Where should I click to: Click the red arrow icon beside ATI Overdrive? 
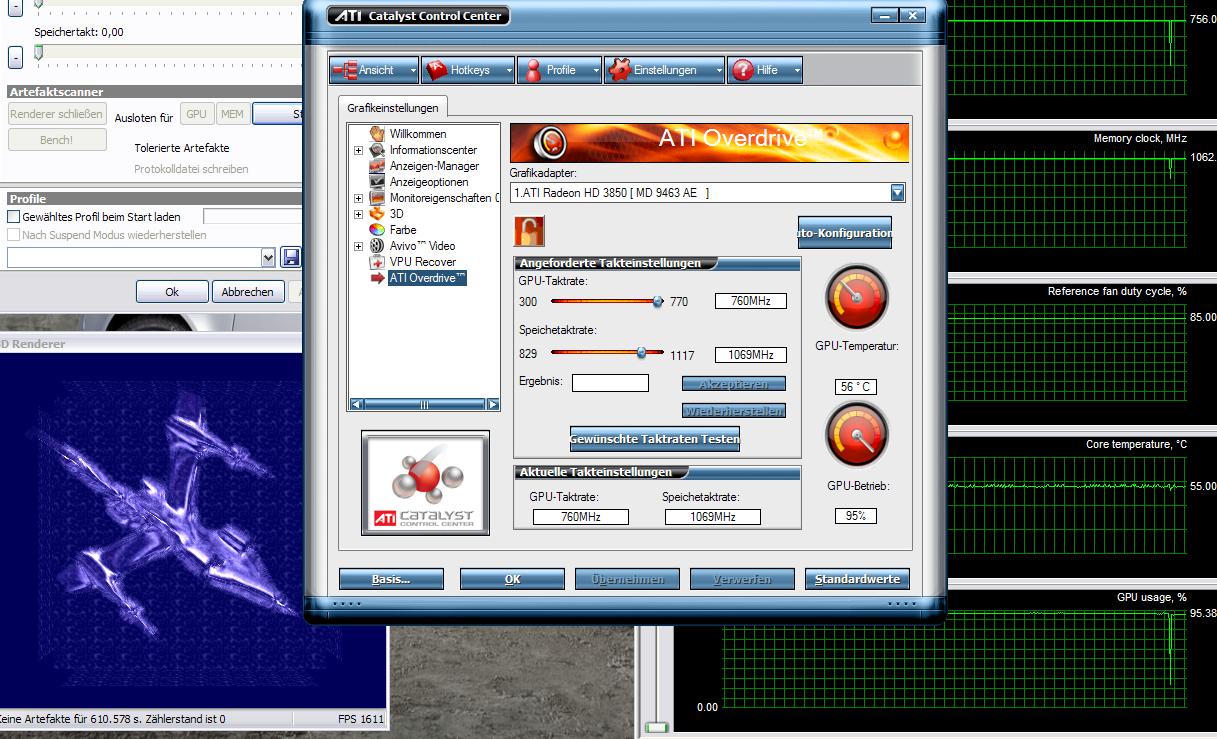pos(377,278)
